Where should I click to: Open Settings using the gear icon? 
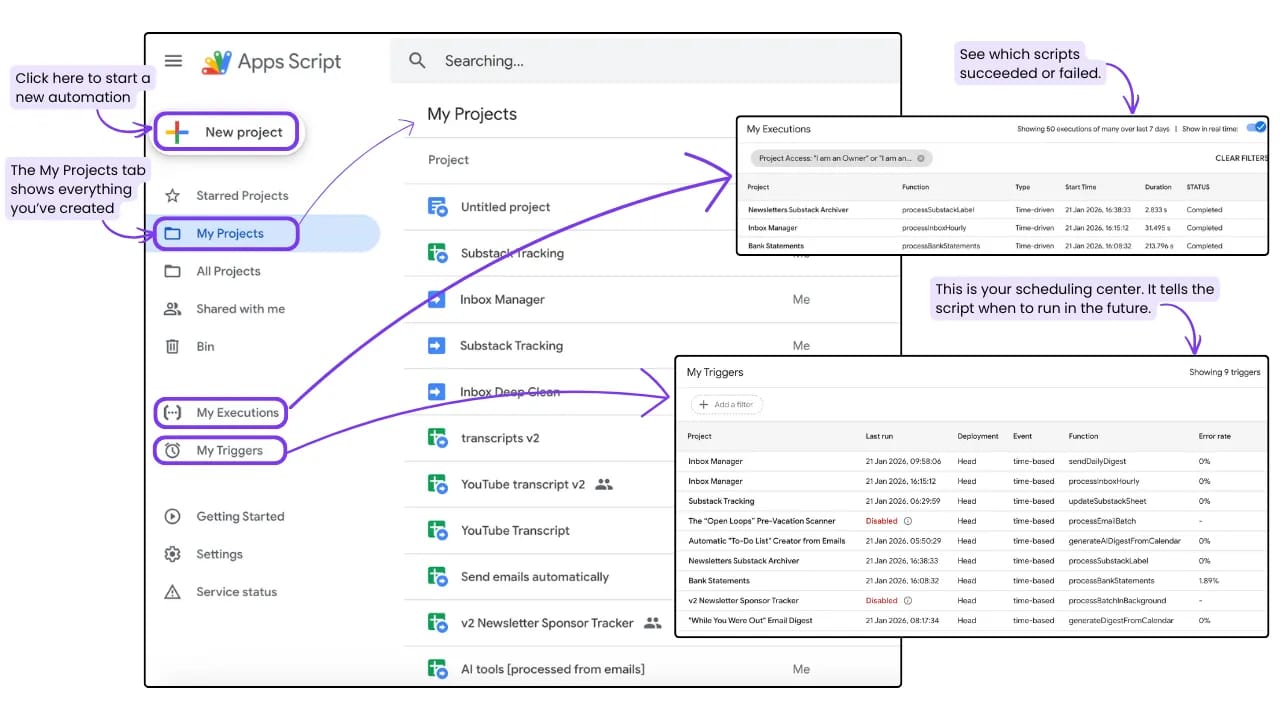click(175, 554)
